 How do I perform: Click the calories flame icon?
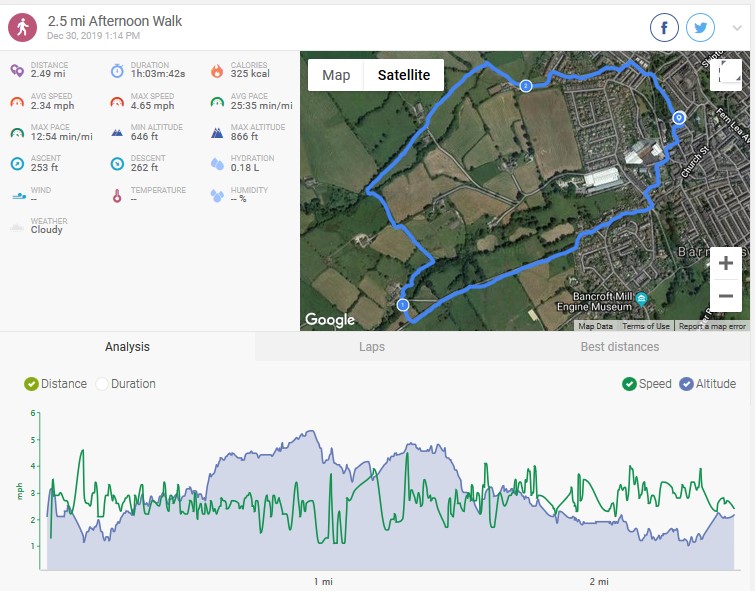[217, 70]
